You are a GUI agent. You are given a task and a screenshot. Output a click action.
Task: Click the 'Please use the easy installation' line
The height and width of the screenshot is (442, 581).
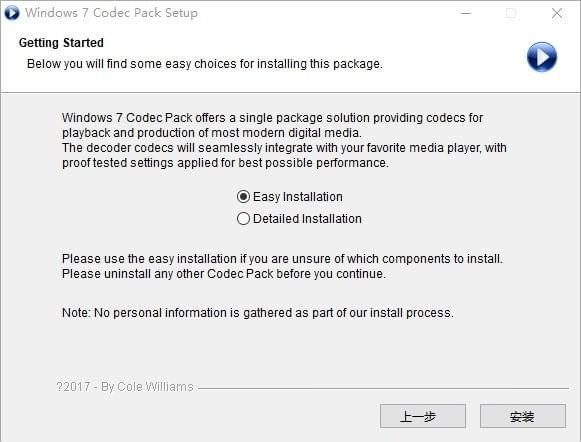pos(282,259)
